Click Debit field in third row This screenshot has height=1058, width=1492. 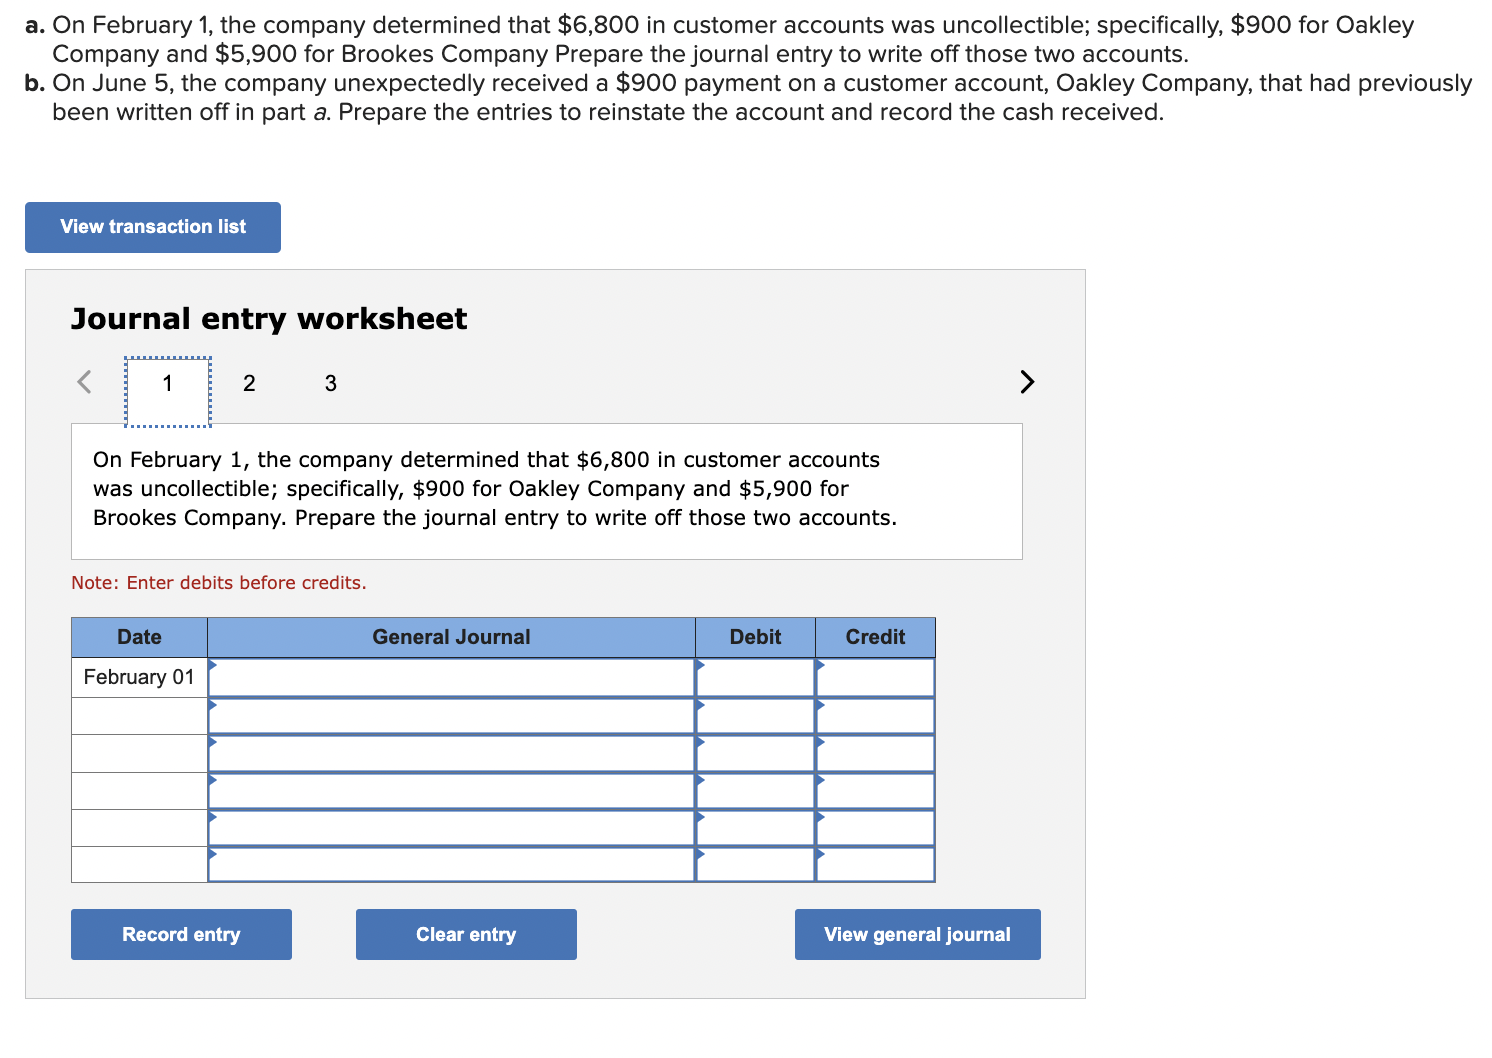coord(755,753)
